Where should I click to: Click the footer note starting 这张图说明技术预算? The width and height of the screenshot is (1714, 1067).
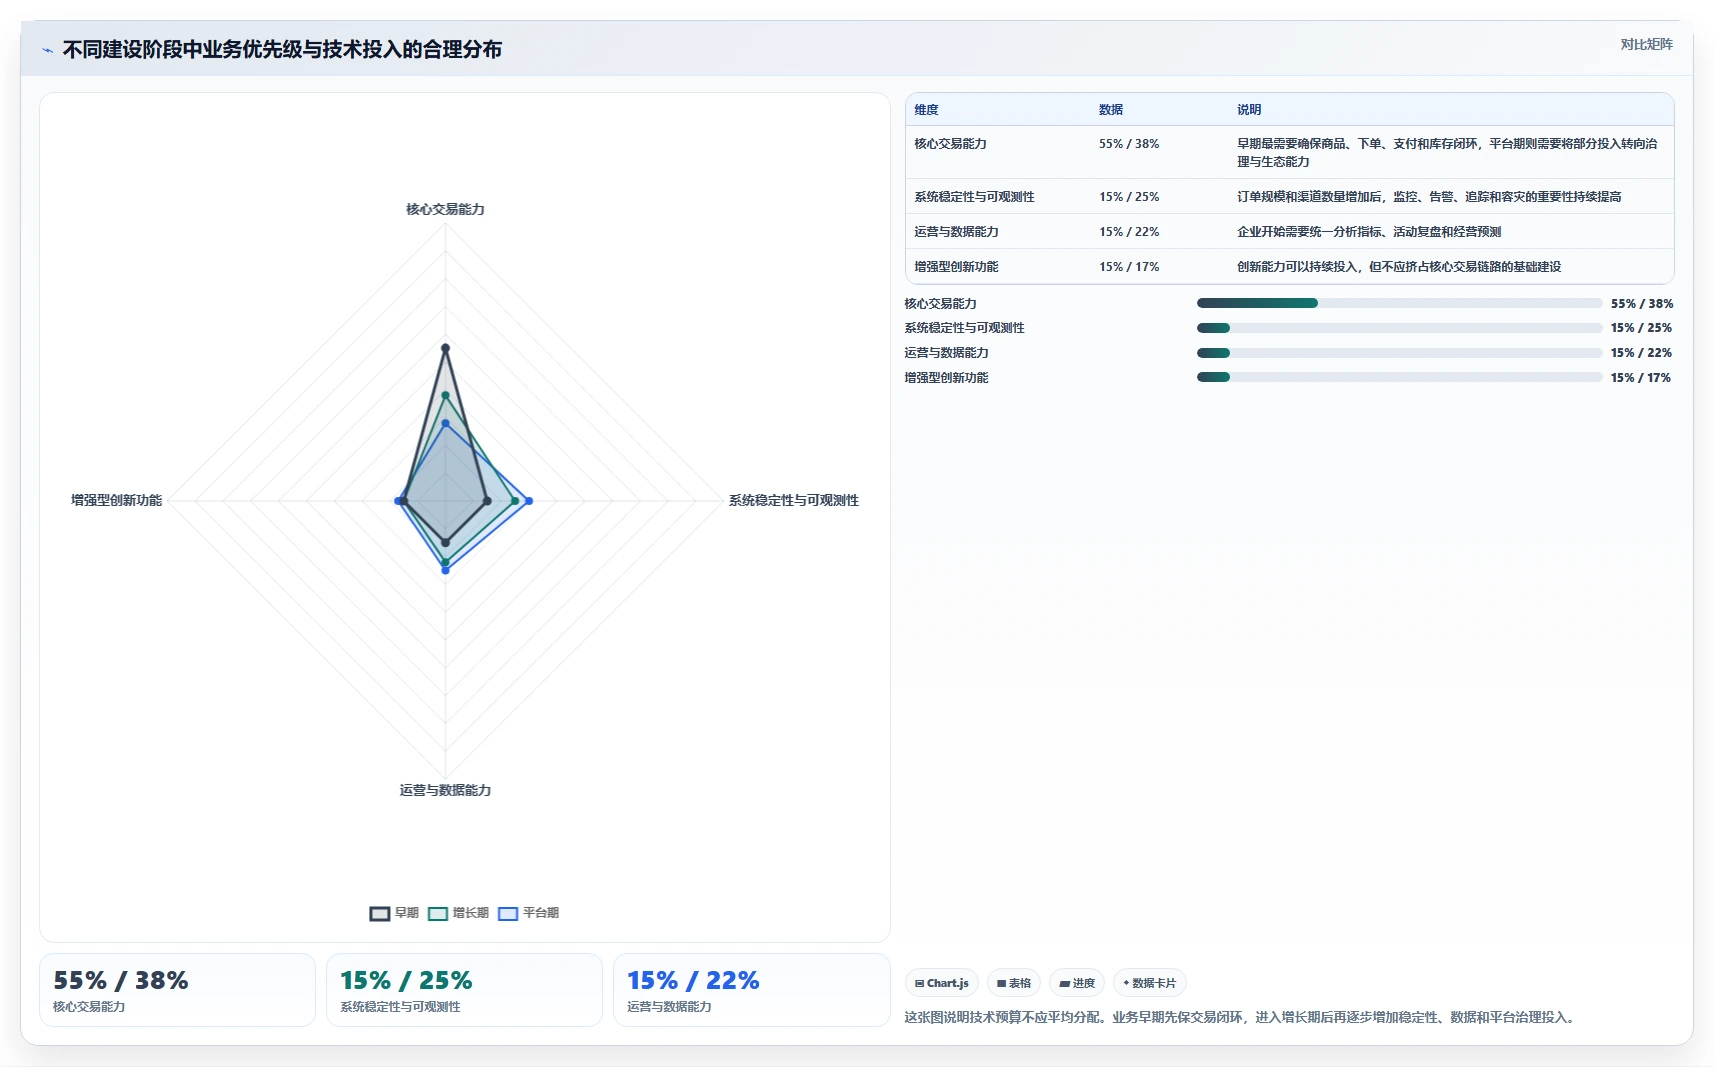[1241, 1017]
